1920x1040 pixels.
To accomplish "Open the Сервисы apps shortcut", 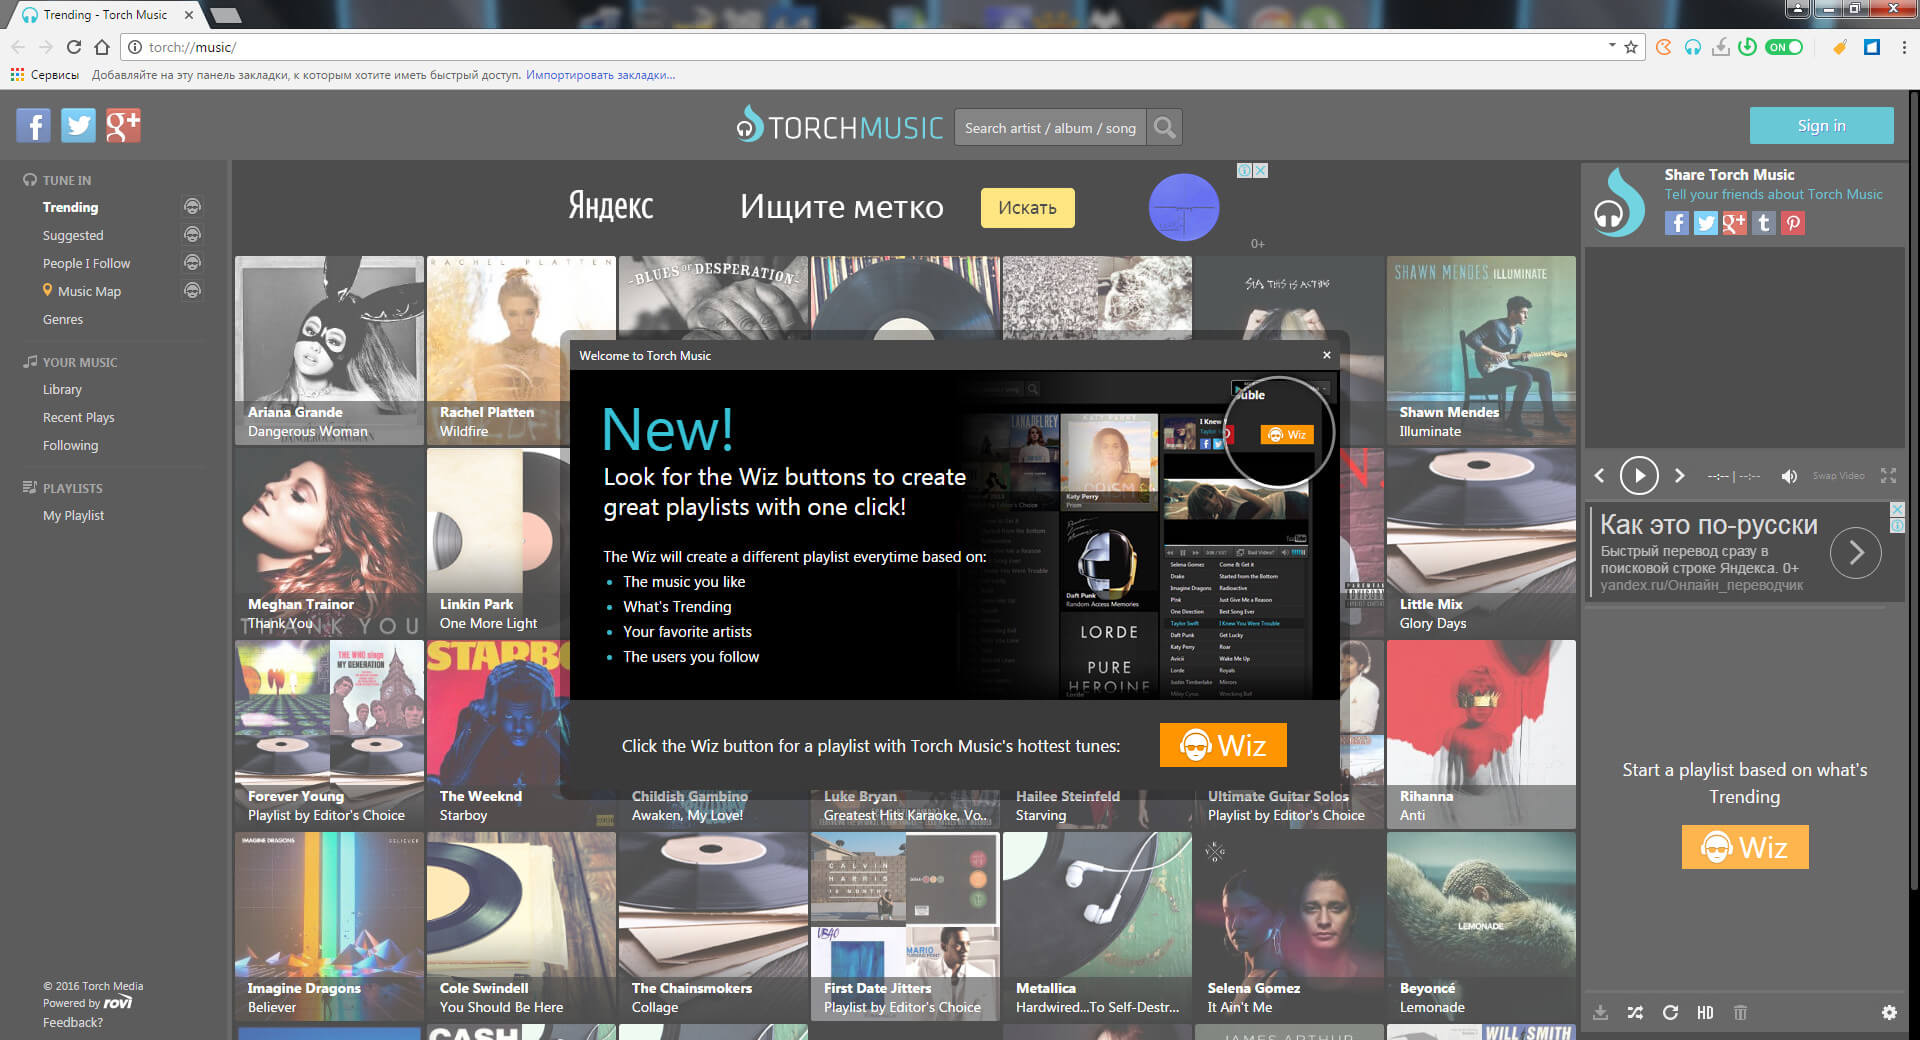I will click(x=45, y=75).
